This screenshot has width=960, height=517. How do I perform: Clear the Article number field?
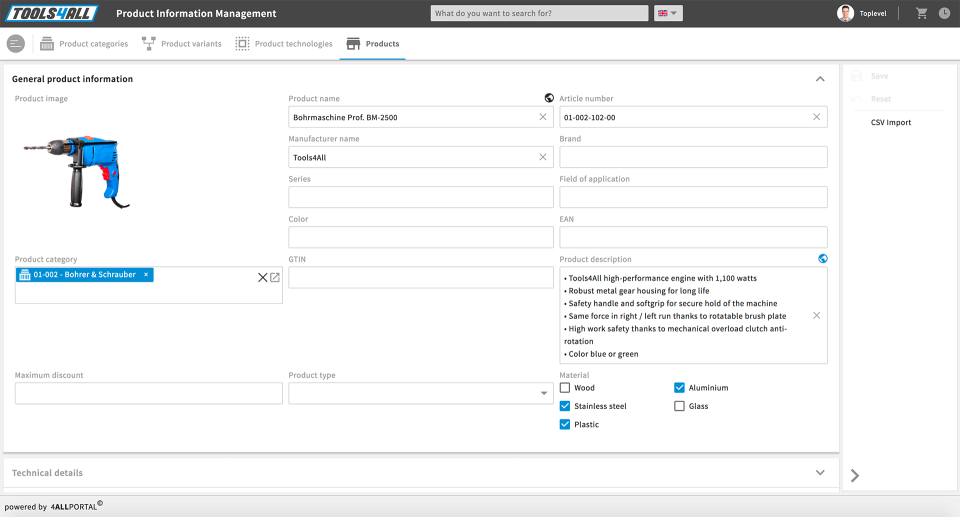[x=816, y=117]
